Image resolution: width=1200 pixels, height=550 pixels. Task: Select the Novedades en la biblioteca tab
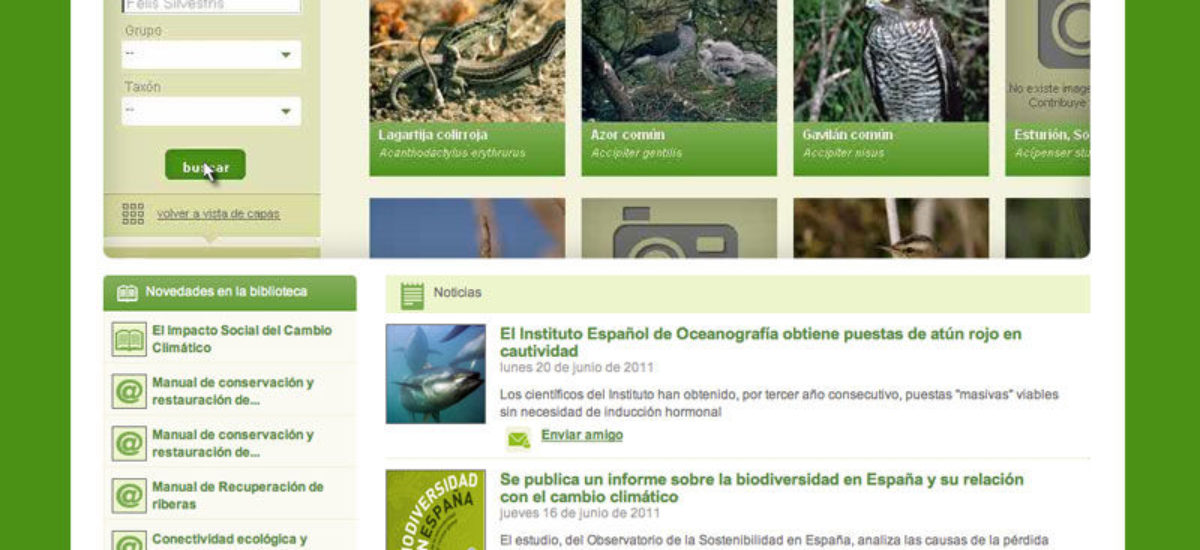pos(229,293)
